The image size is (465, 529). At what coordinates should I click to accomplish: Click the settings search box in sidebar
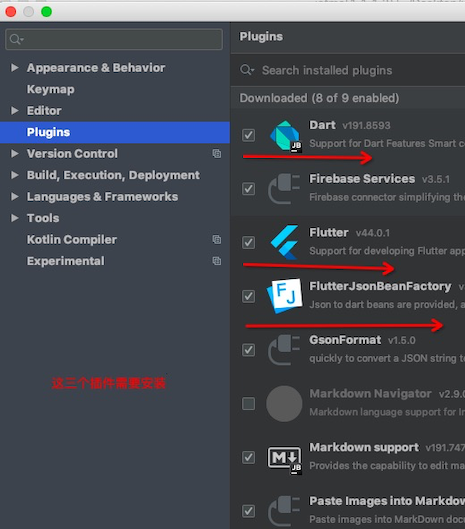114,39
